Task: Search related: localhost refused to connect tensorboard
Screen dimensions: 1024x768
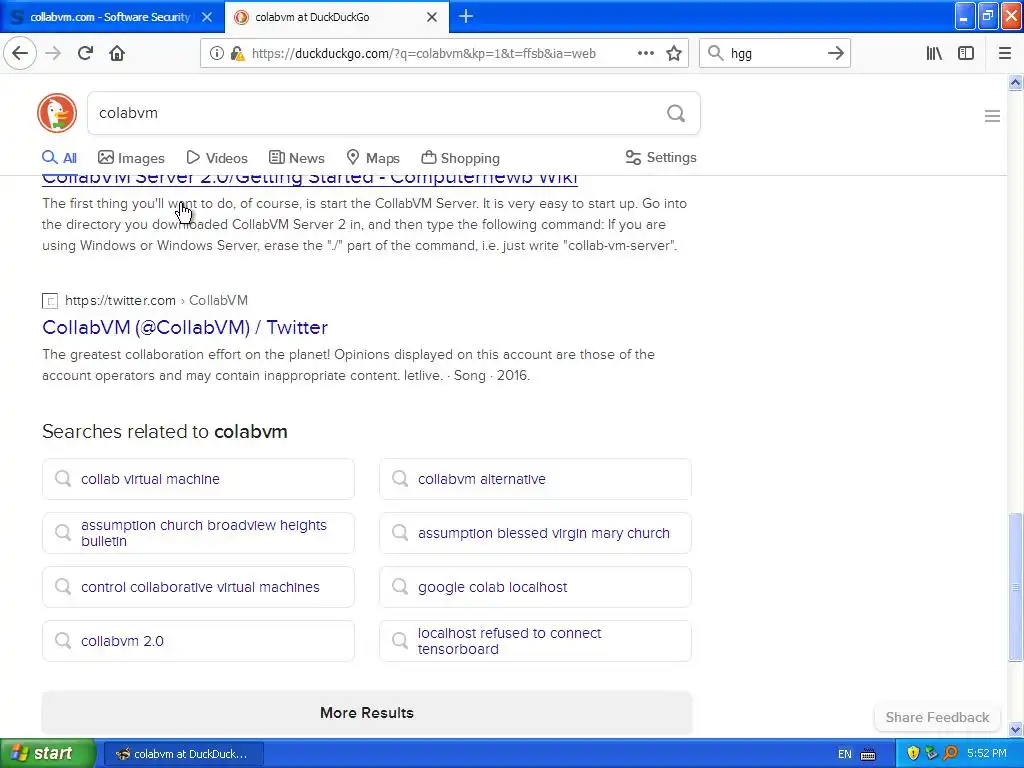Action: pyautogui.click(x=536, y=641)
